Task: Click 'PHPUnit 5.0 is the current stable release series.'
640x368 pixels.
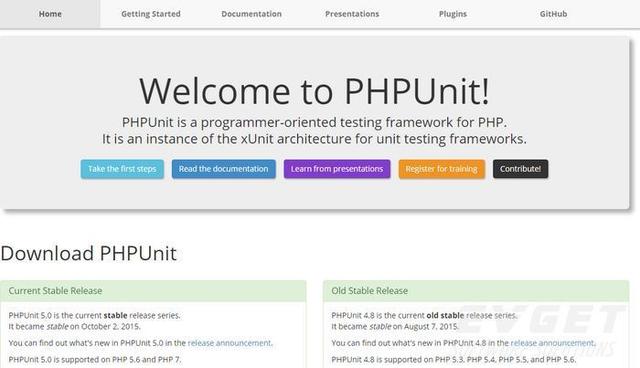Action: point(94,315)
